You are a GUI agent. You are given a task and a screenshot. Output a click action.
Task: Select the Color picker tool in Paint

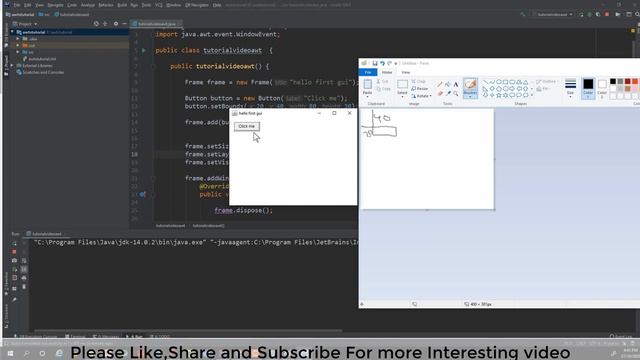(x=448, y=93)
